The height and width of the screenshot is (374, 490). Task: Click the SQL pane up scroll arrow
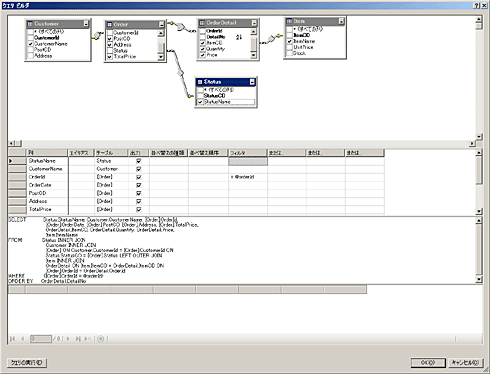479,220
